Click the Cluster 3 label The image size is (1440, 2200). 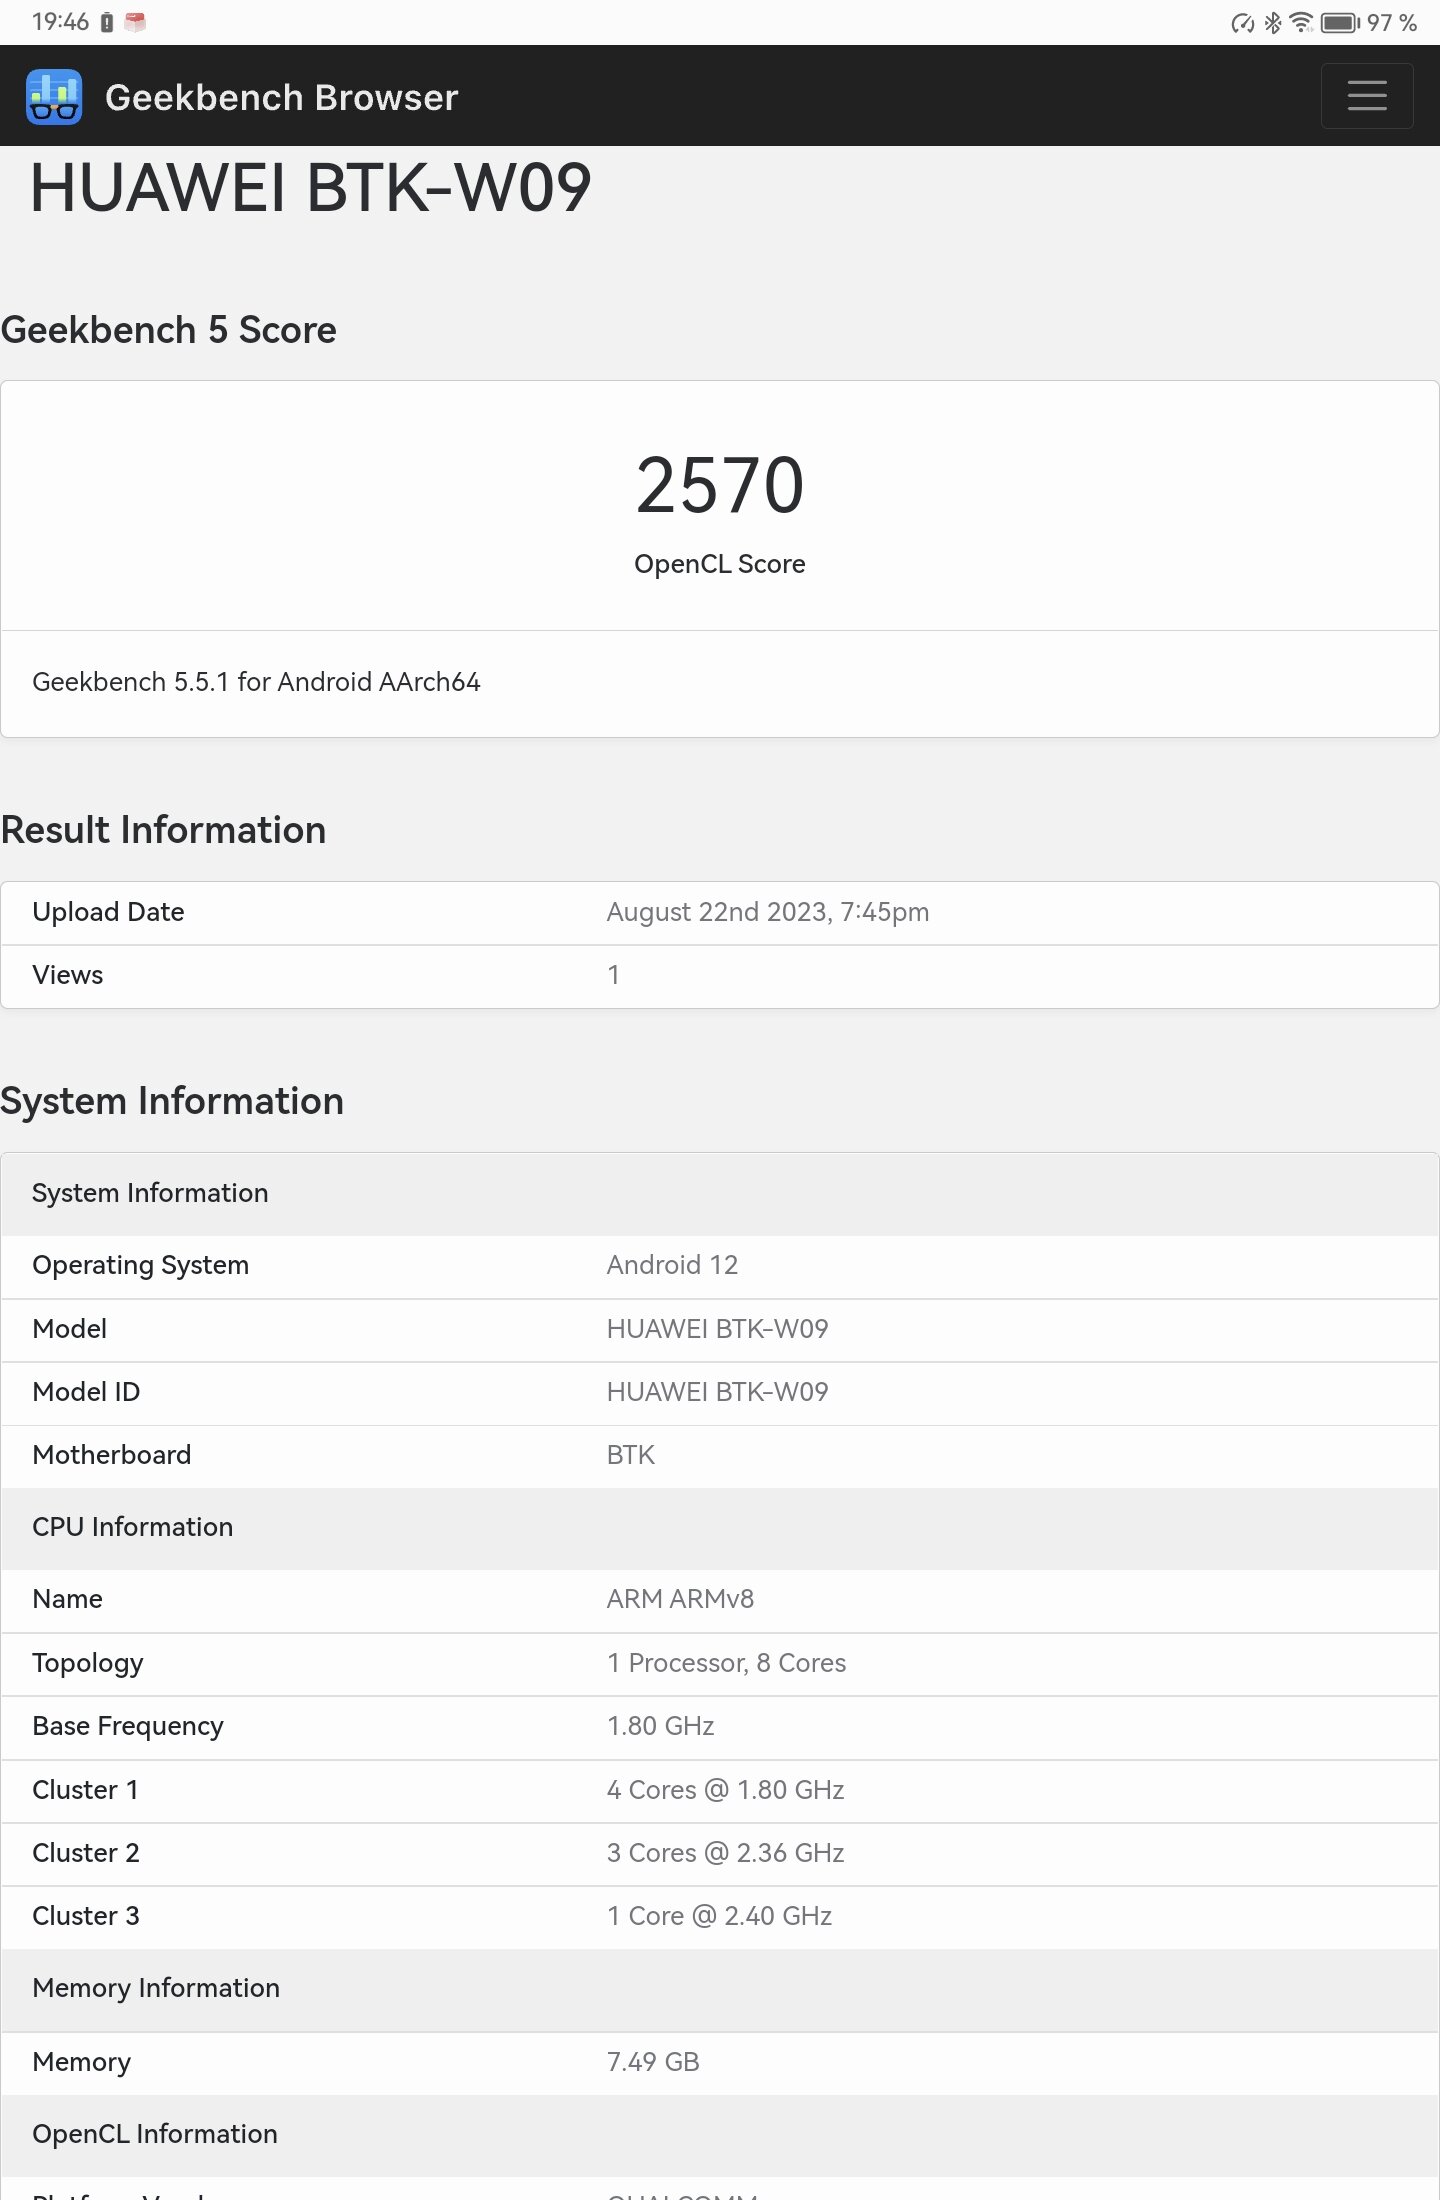pyautogui.click(x=86, y=1916)
